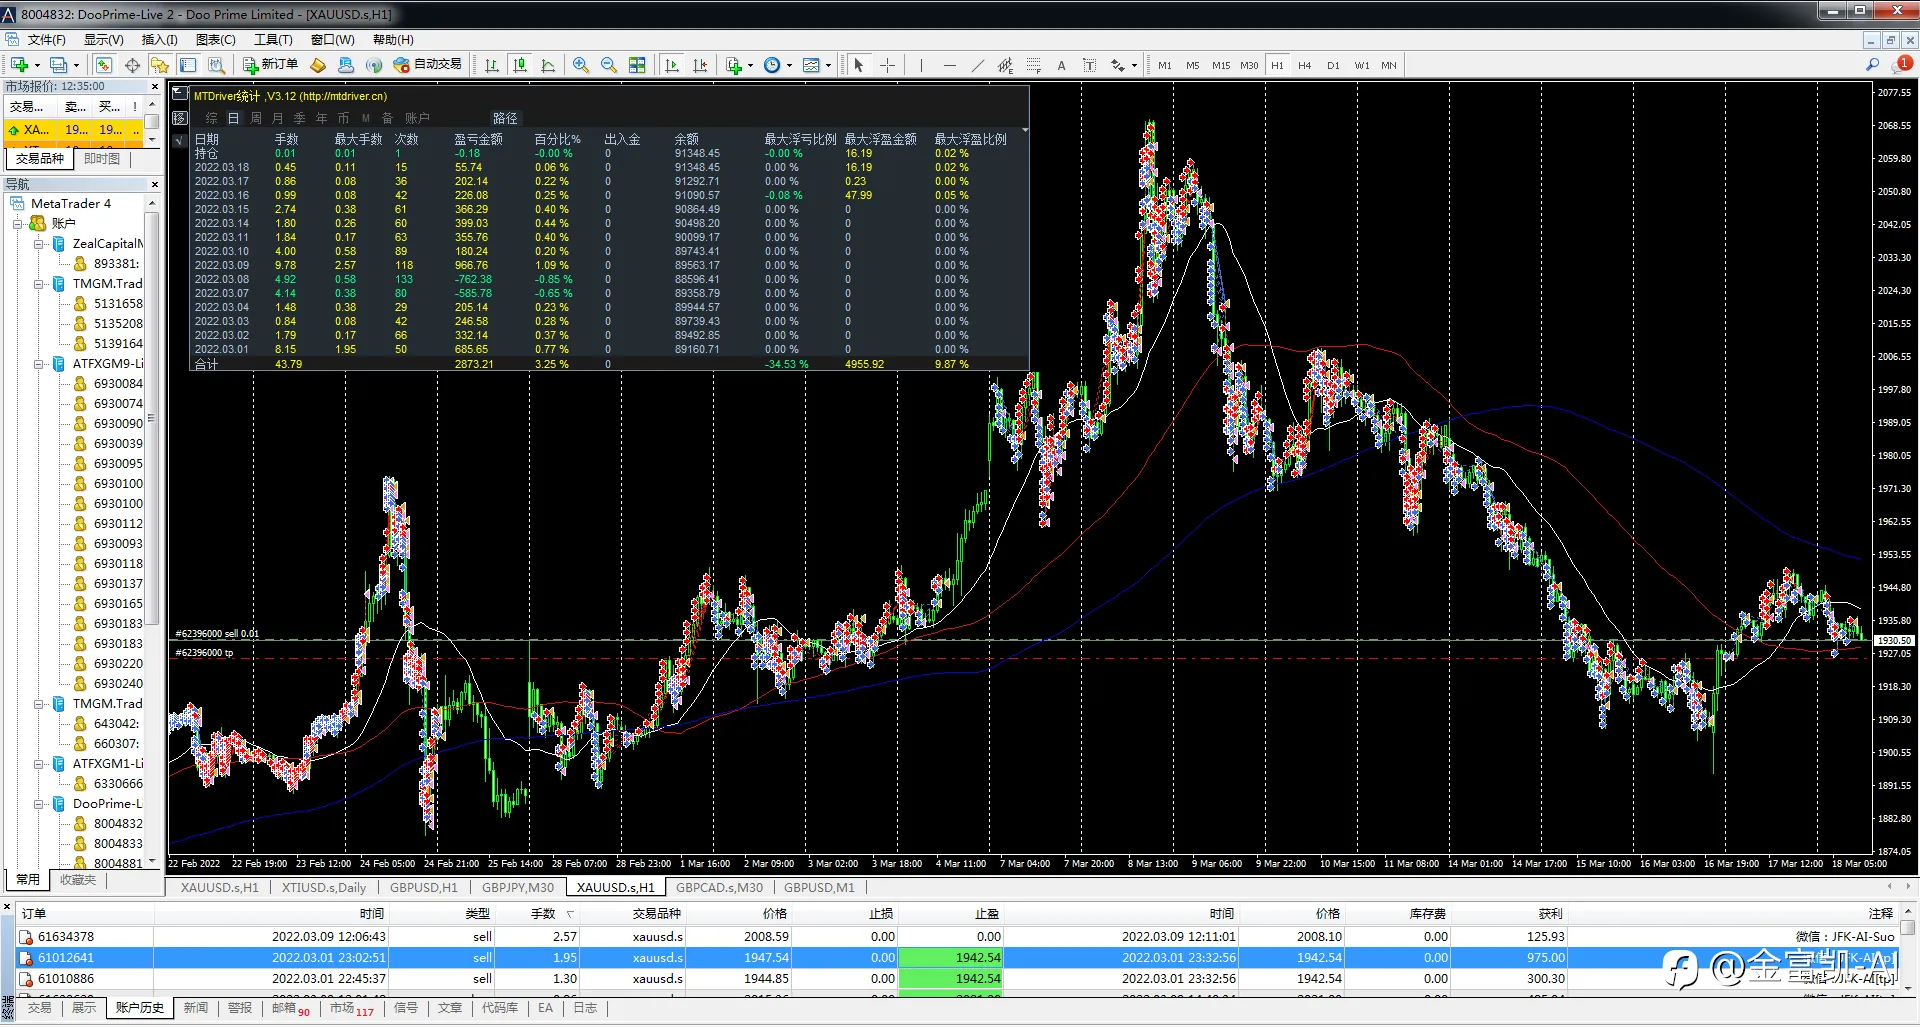Switch chart to candlesticks icon
1920x1027 pixels.
520,65
